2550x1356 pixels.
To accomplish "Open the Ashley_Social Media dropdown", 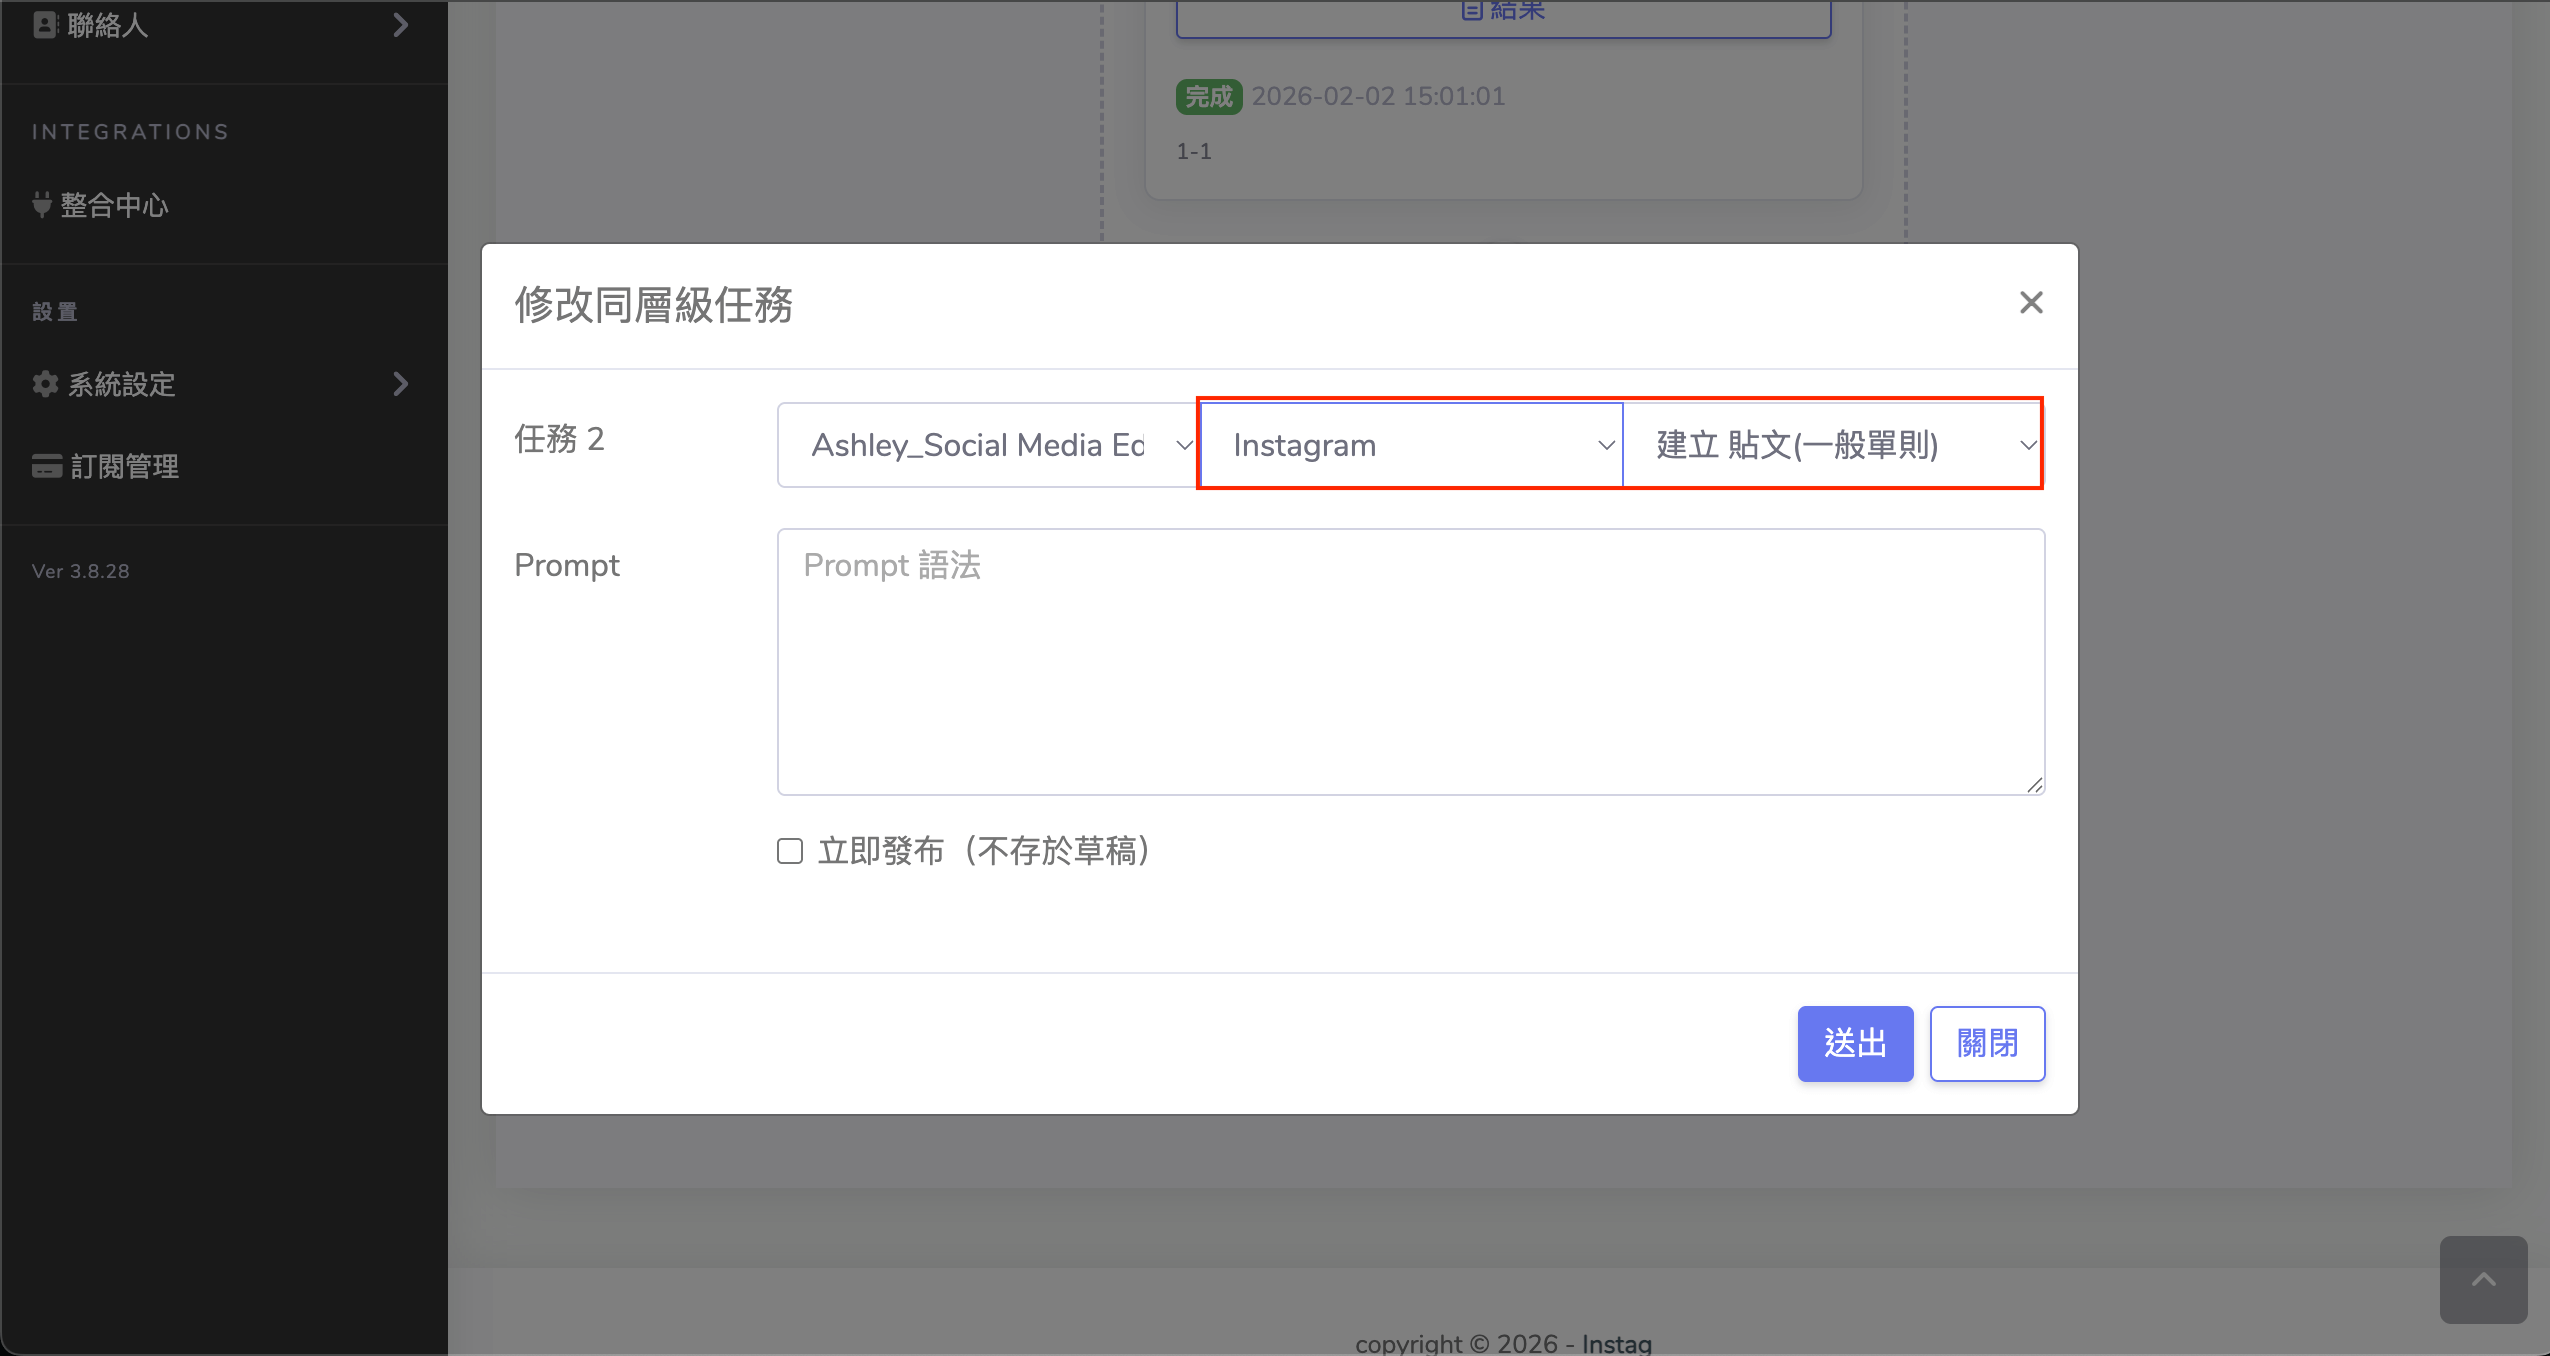I will tap(987, 445).
